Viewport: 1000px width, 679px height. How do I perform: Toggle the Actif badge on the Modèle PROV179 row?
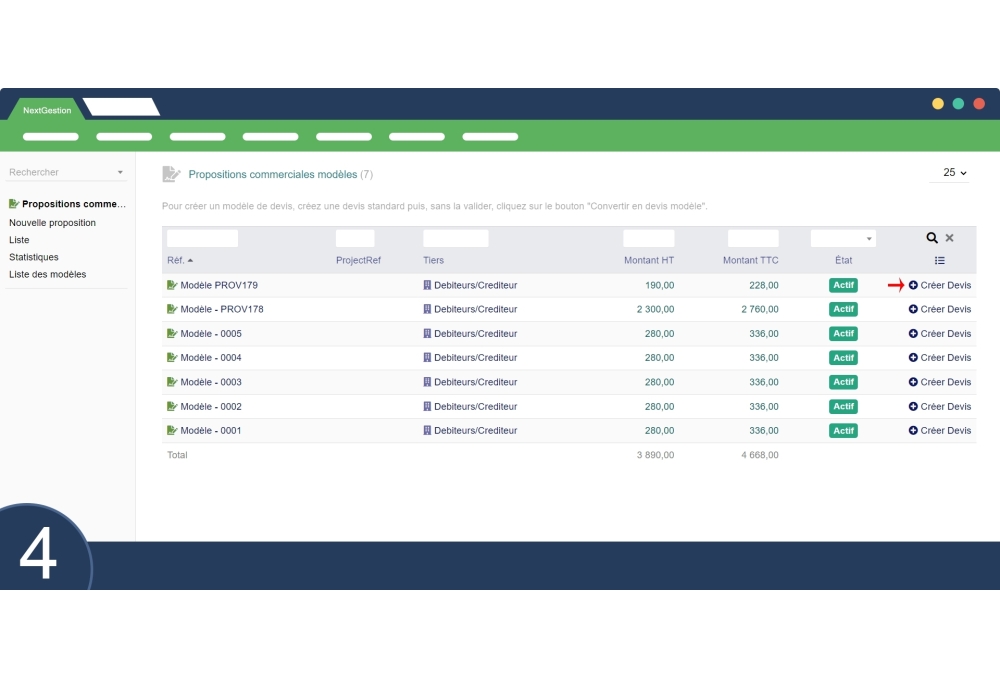point(843,284)
